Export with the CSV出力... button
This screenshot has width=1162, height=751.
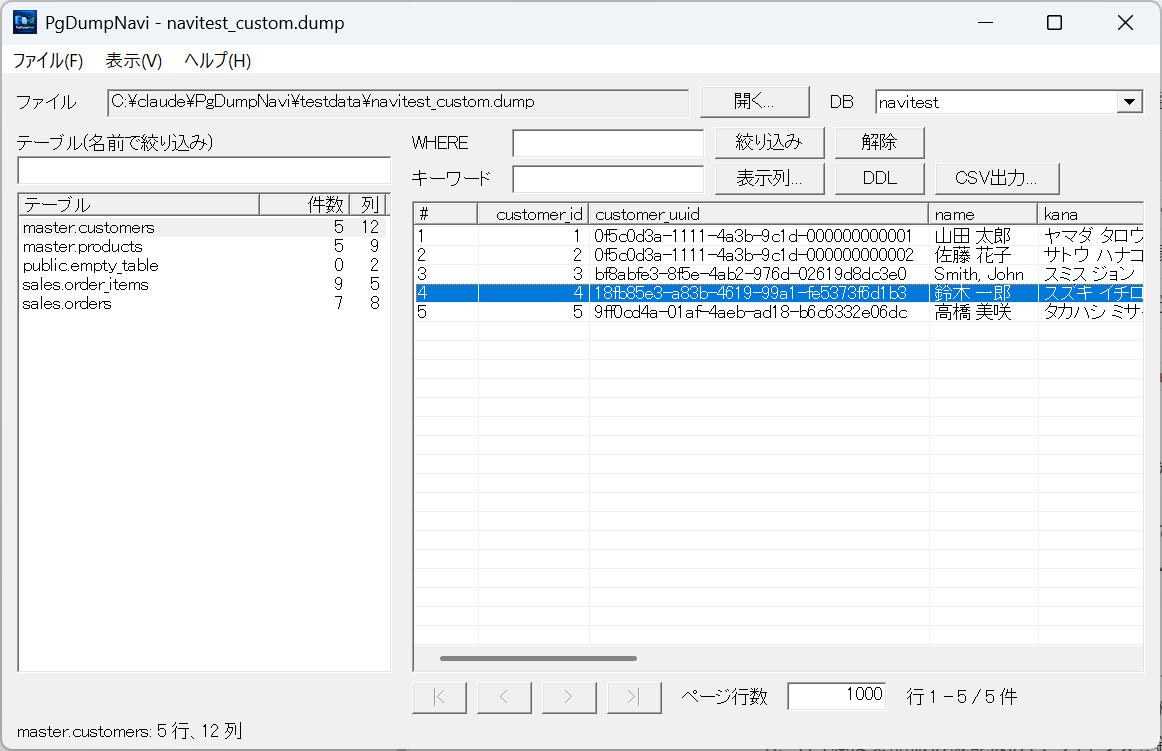[x=997, y=179]
